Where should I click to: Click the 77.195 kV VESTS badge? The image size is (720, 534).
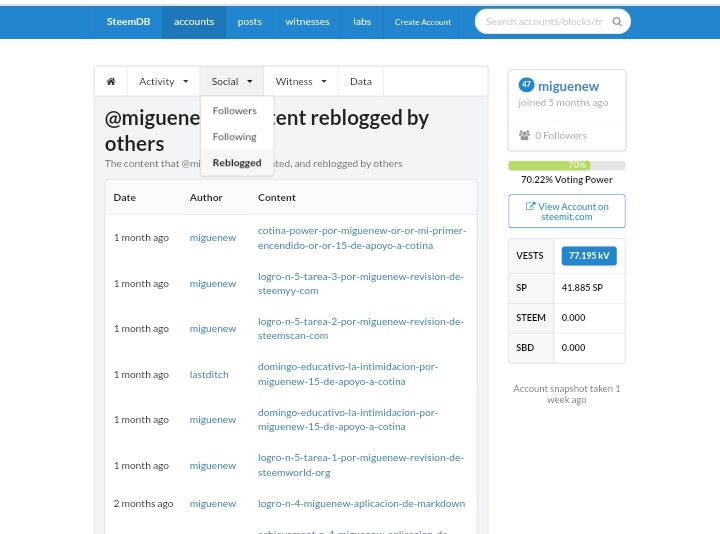click(x=589, y=256)
